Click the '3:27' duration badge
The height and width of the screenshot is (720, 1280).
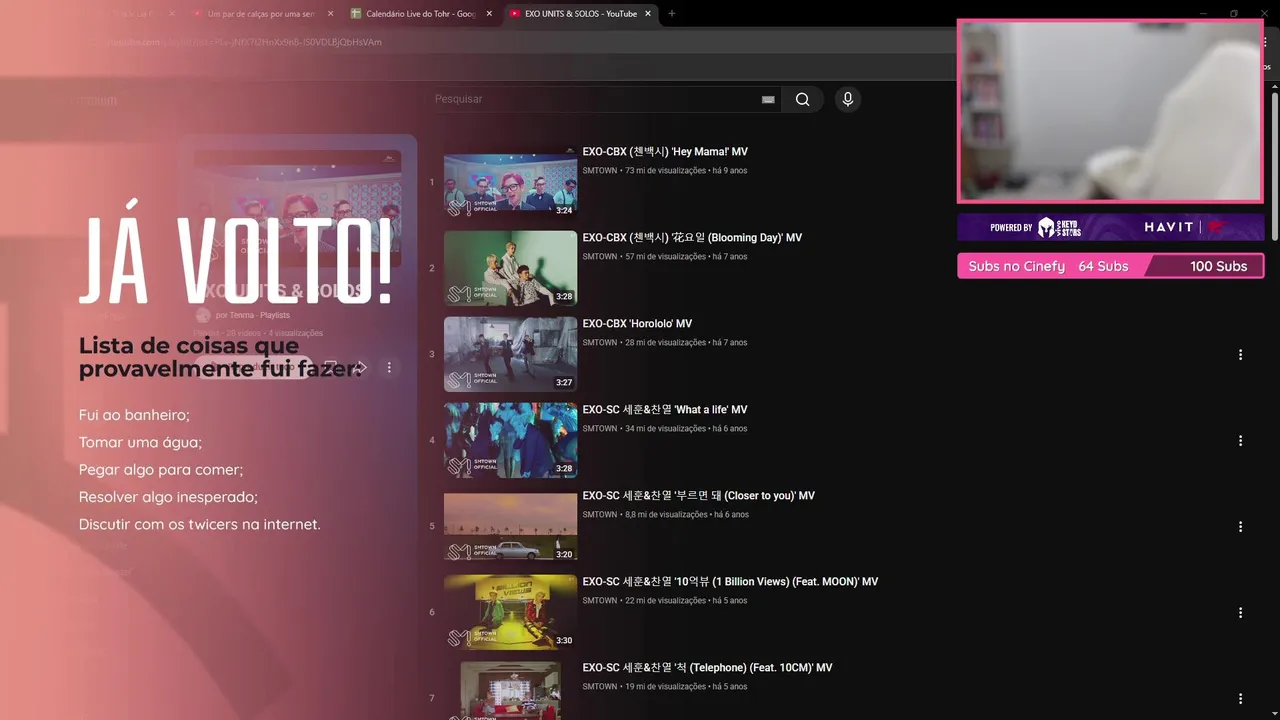[x=564, y=383]
